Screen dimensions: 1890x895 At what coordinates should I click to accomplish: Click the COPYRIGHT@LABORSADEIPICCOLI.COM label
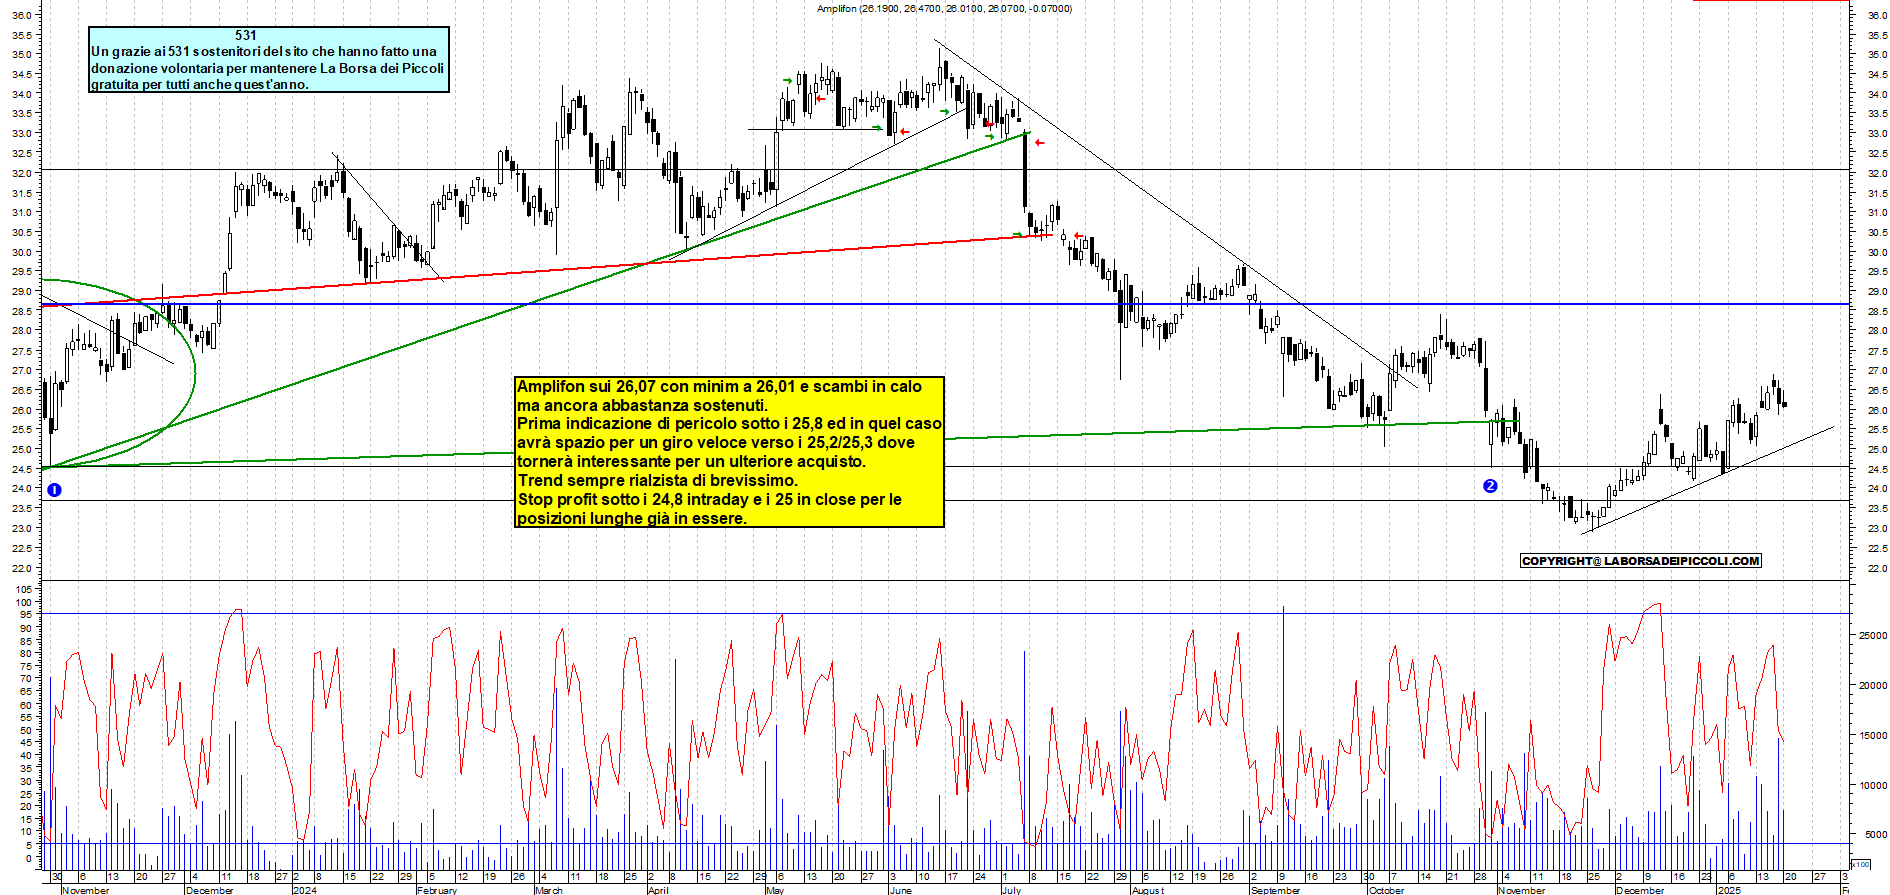point(1640,561)
